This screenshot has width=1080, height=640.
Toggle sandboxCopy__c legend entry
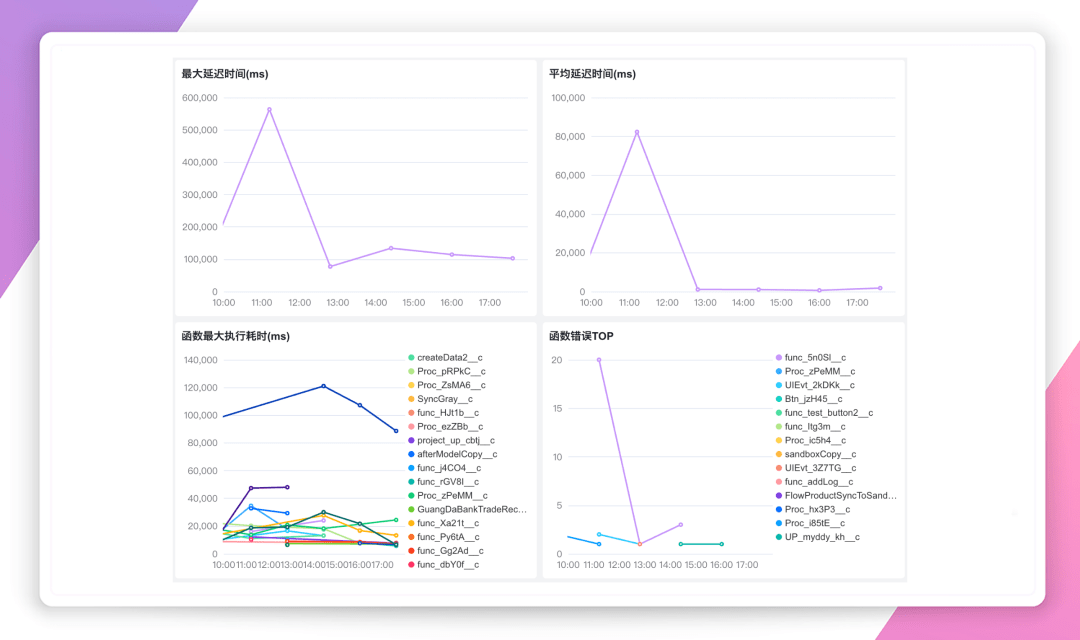click(x=819, y=454)
